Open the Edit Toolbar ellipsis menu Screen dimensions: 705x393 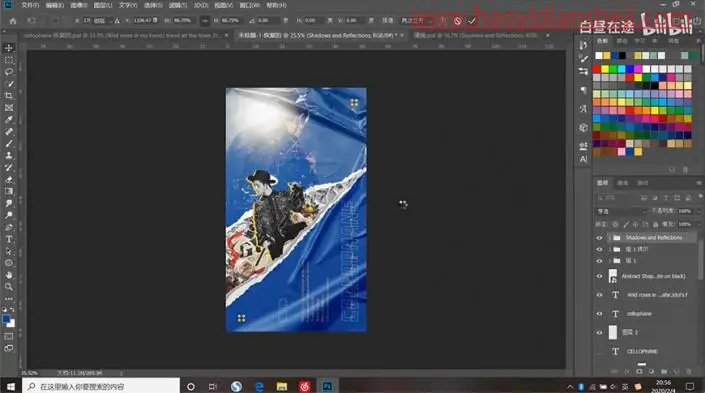[x=9, y=299]
